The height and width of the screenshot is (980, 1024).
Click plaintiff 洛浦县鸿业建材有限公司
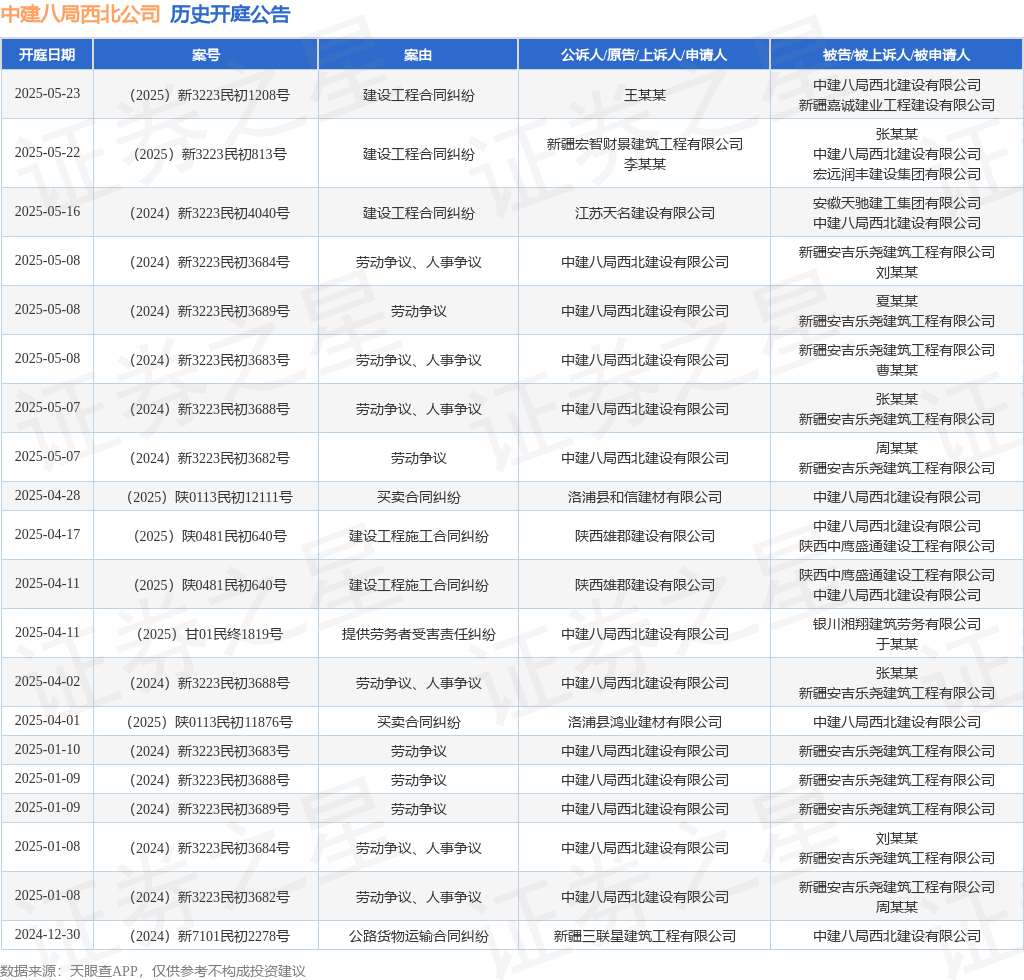coord(645,722)
